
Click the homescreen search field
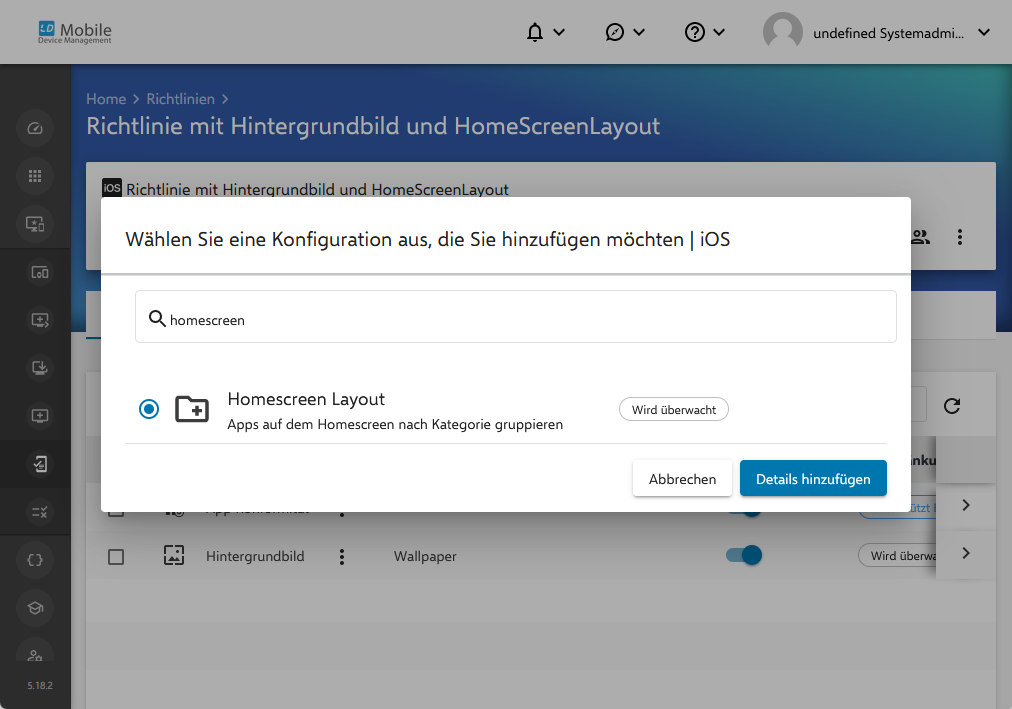516,317
